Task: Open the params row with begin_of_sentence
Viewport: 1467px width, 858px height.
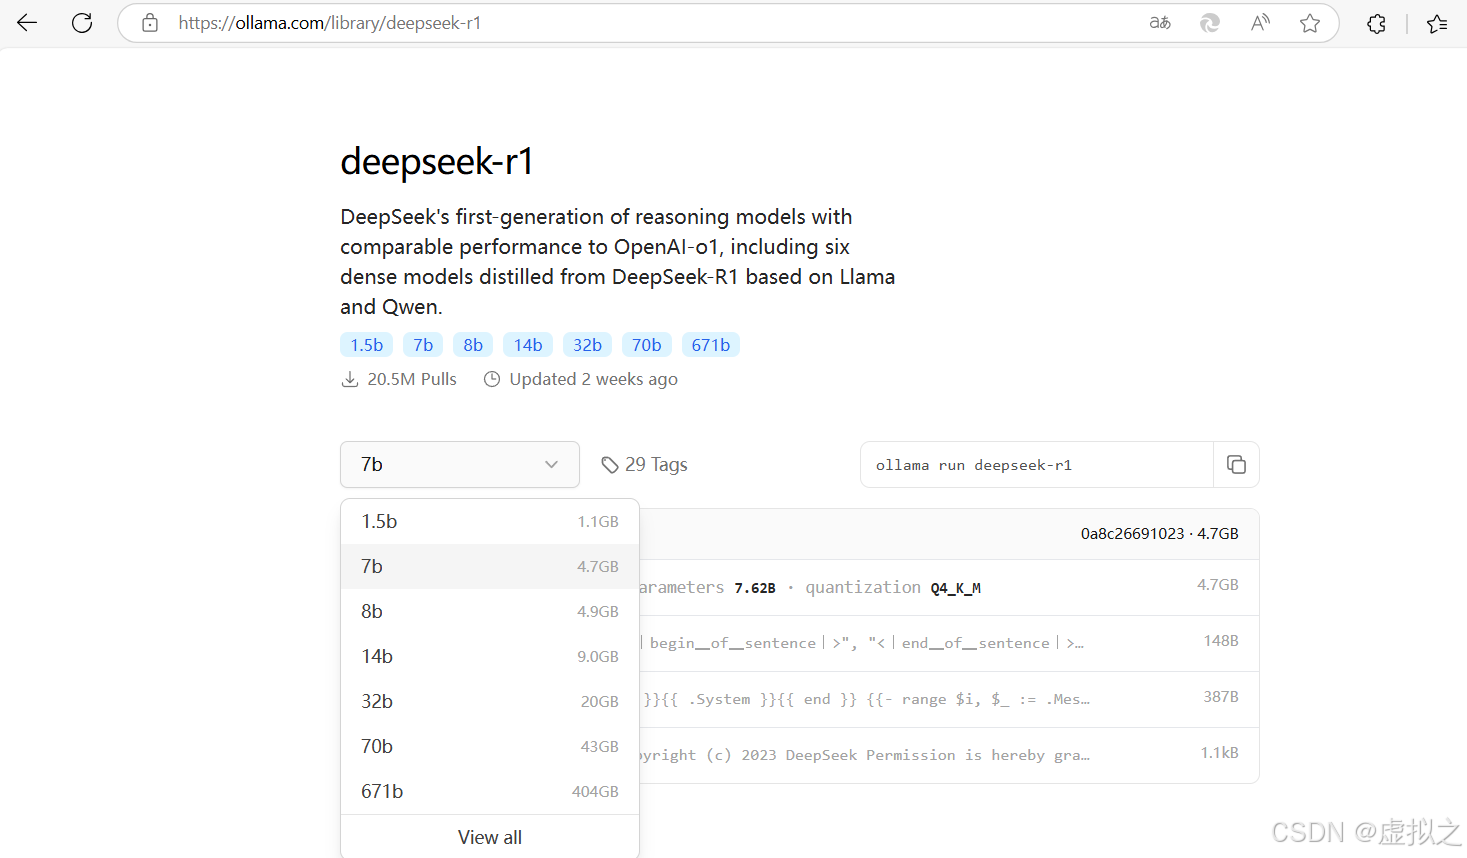Action: click(948, 643)
